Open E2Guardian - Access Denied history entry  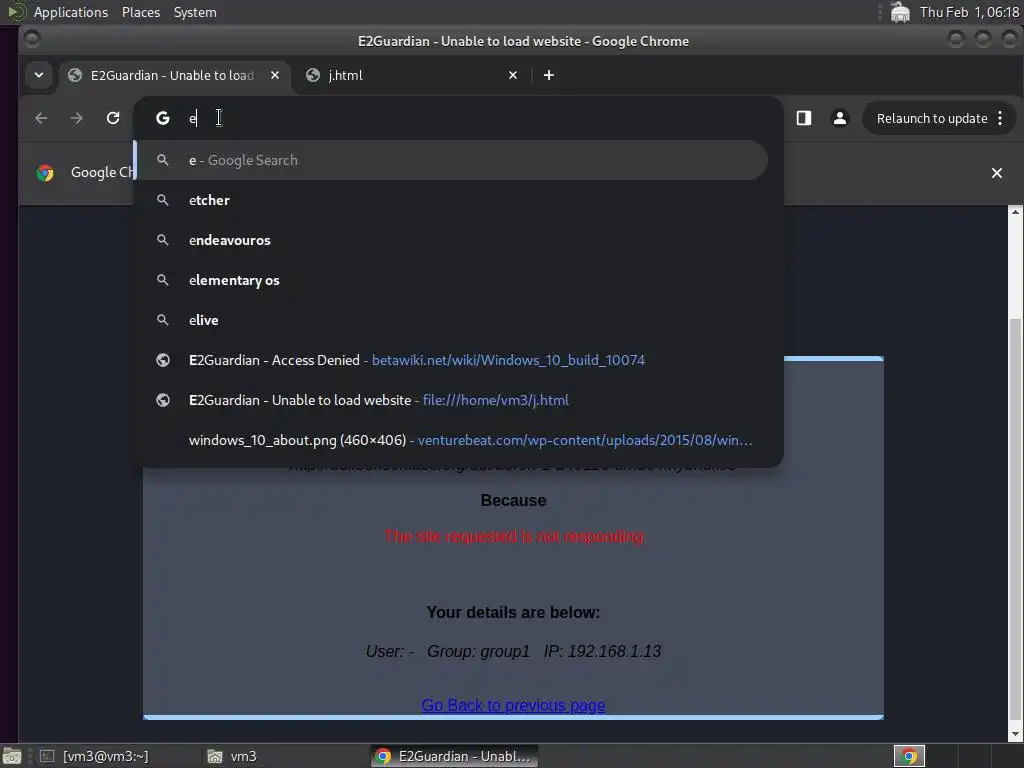coord(452,360)
